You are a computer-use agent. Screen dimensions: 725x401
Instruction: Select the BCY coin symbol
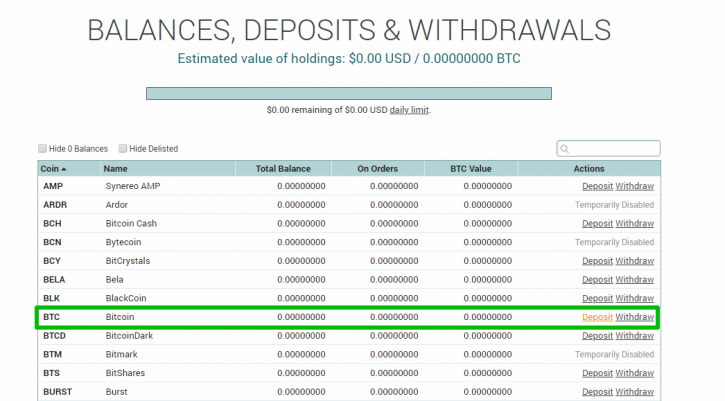click(52, 261)
